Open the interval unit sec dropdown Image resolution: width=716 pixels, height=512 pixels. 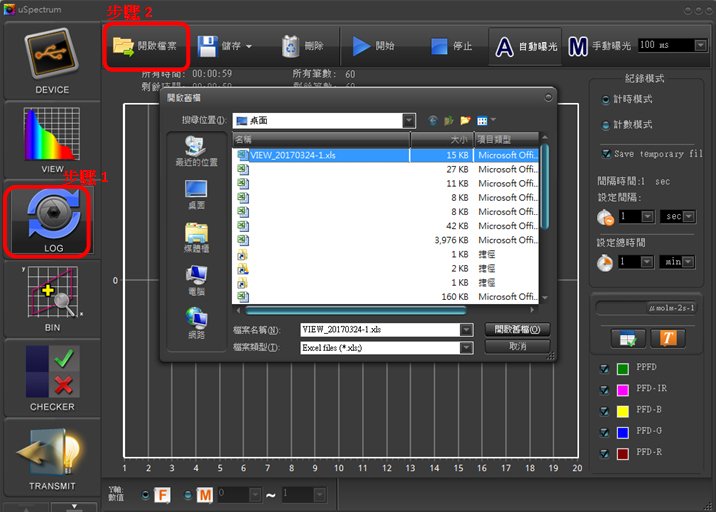pos(689,216)
